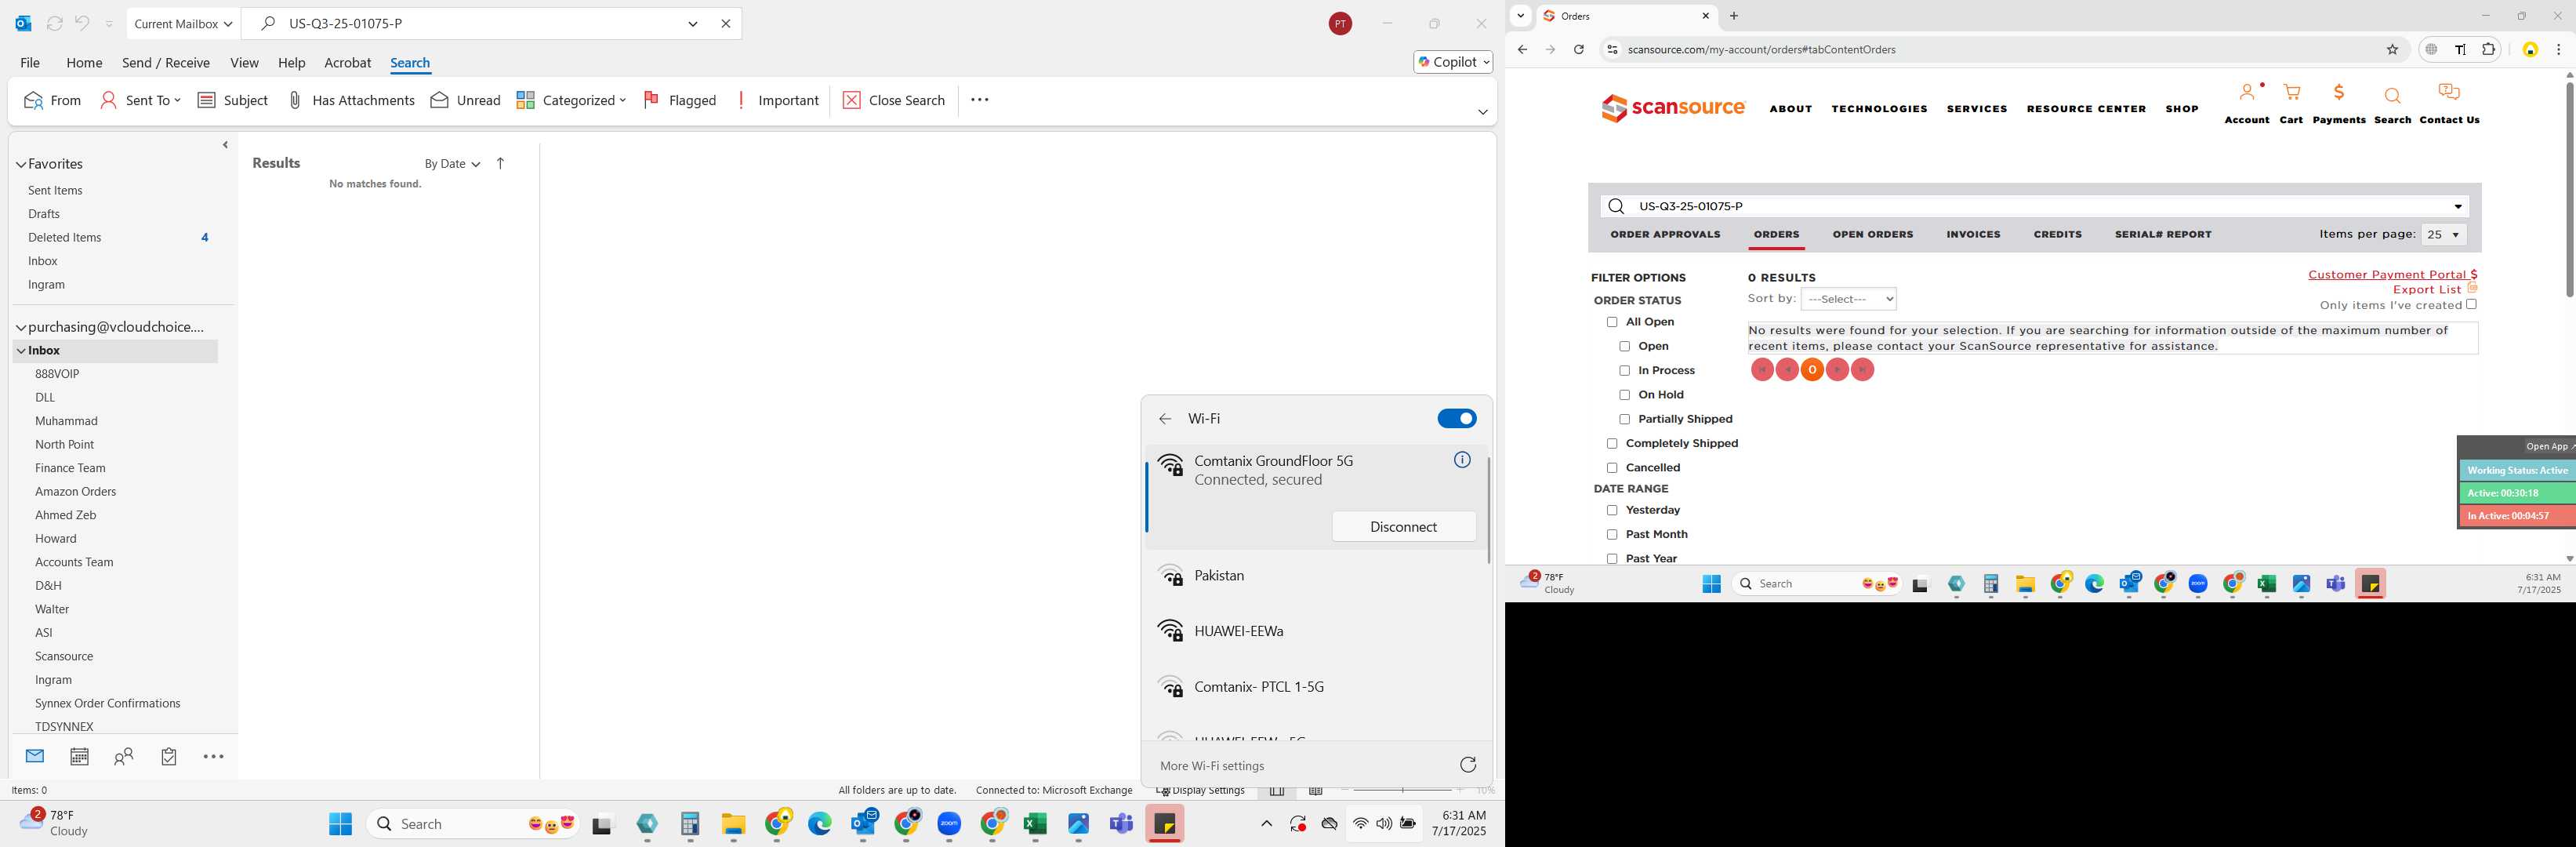This screenshot has height=847, width=2576.
Task: Click Disconnect for Comtanix GroundFloor 5G
Action: tap(1403, 527)
